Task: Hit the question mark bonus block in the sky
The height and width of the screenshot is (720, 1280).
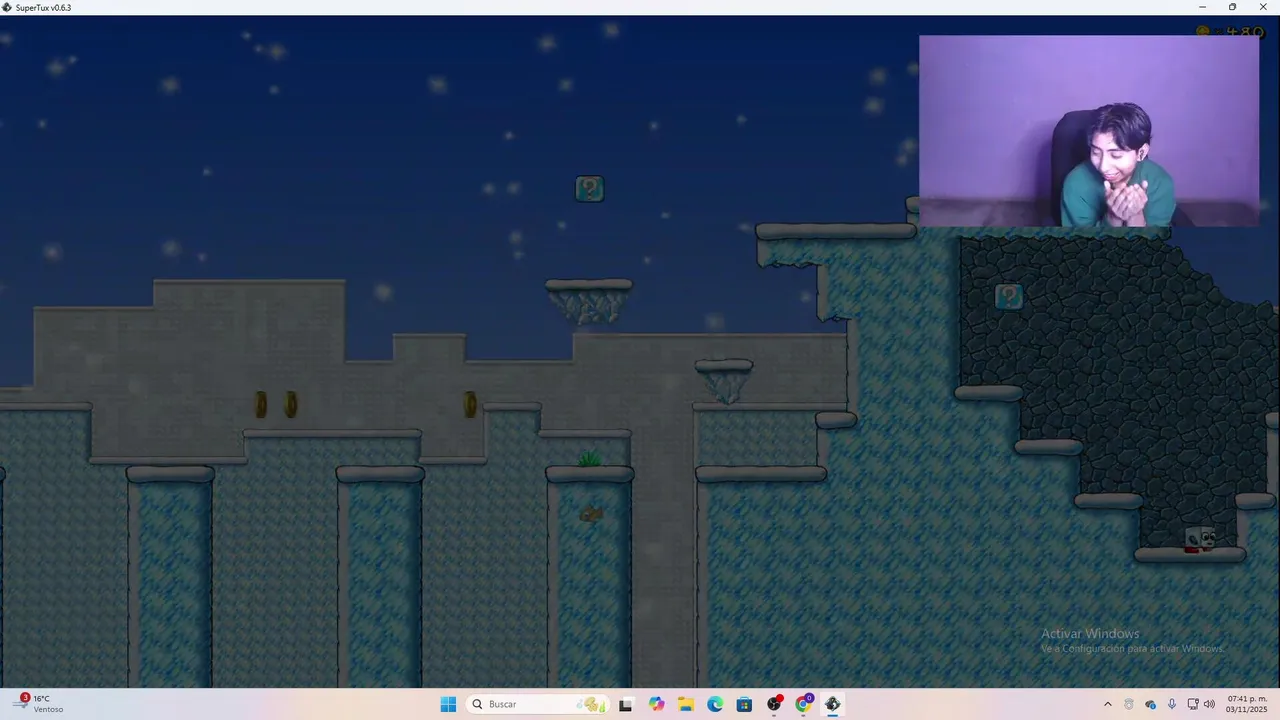Action: (x=589, y=188)
